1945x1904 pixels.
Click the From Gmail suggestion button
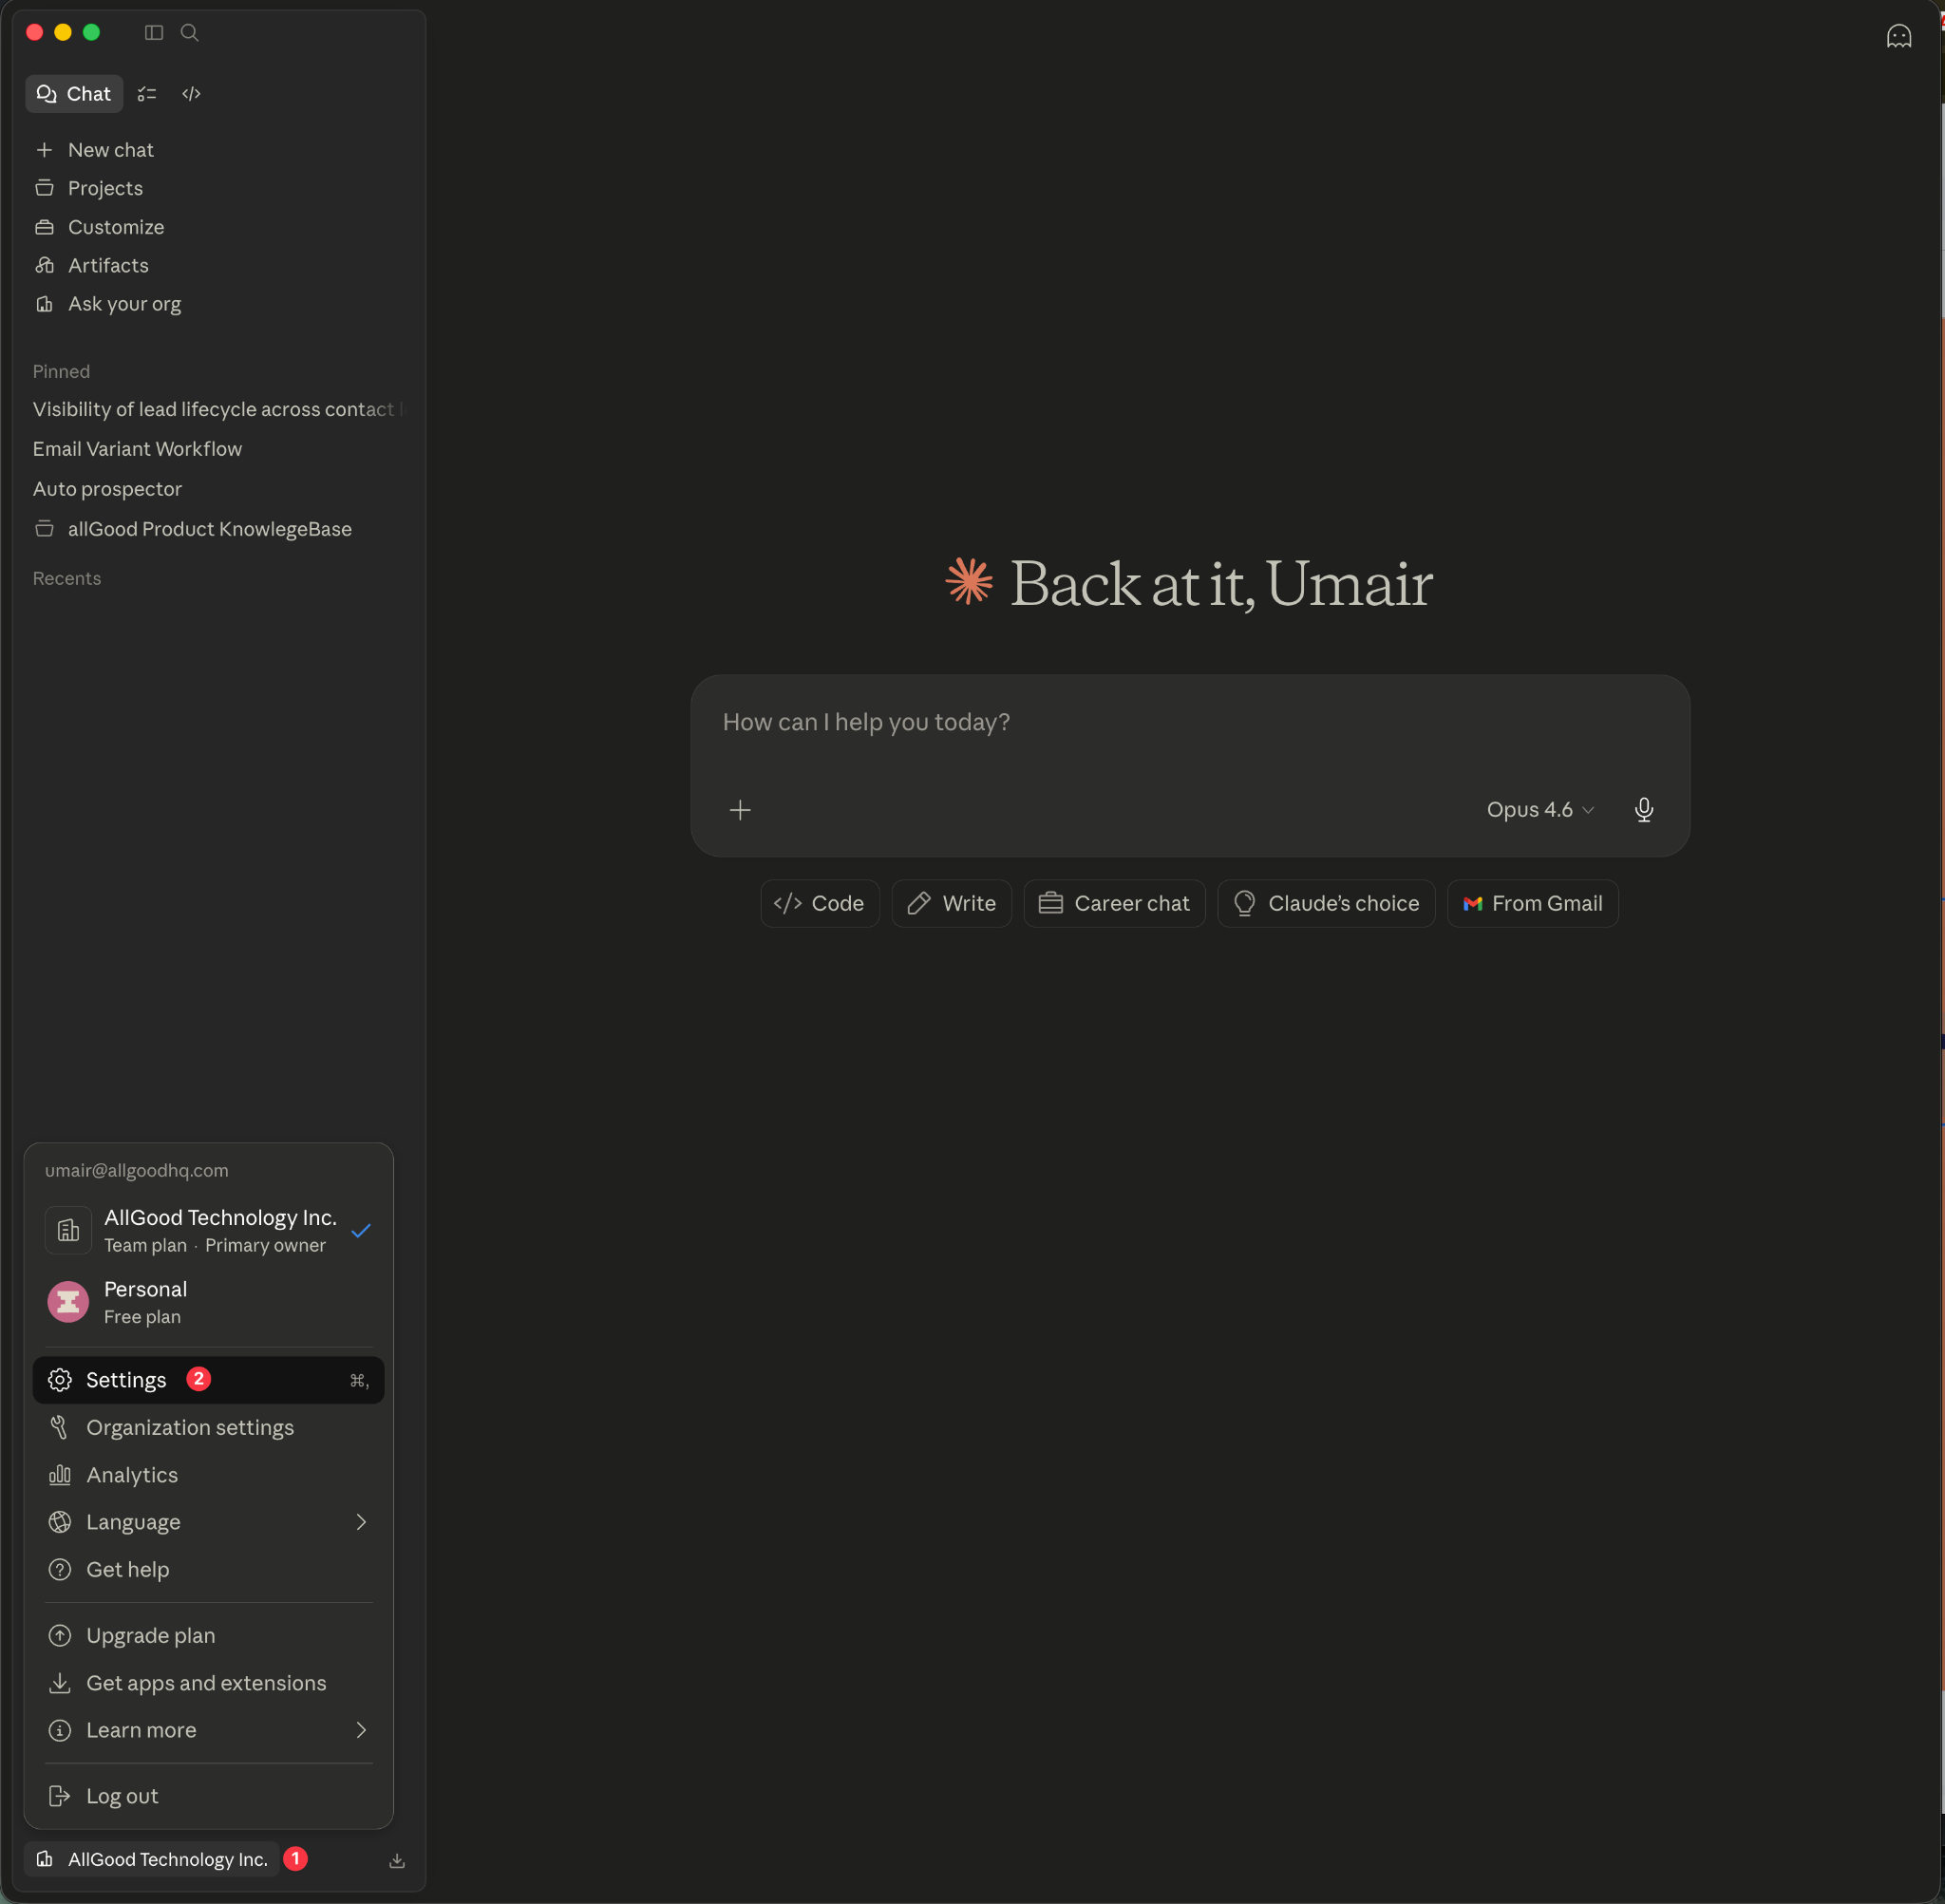[x=1532, y=903]
